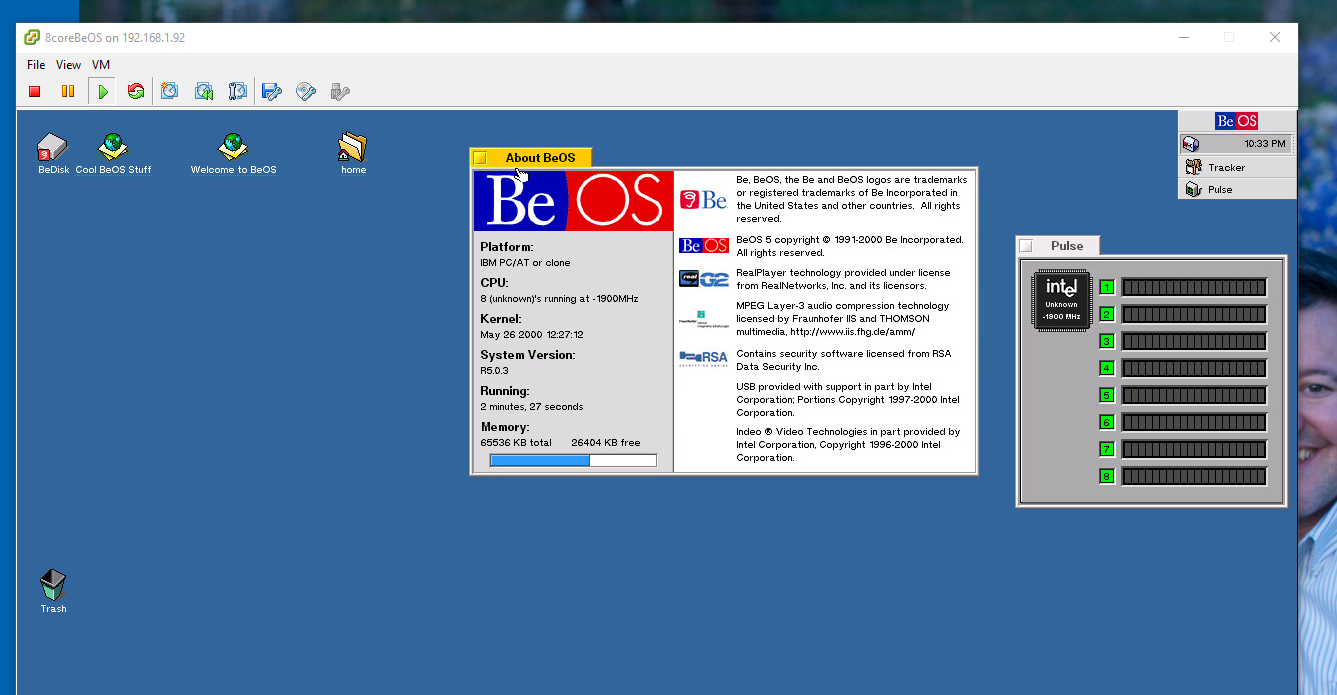This screenshot has height=695, width=1337.
Task: Click the memory usage bar in About BeOS
Action: [572, 459]
